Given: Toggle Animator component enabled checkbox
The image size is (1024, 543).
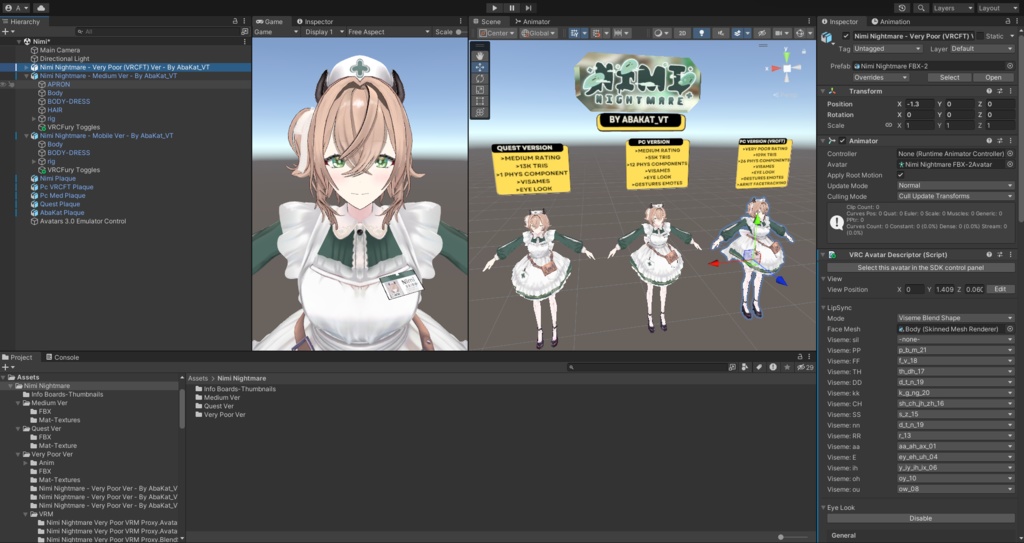Looking at the screenshot, I should click(842, 140).
